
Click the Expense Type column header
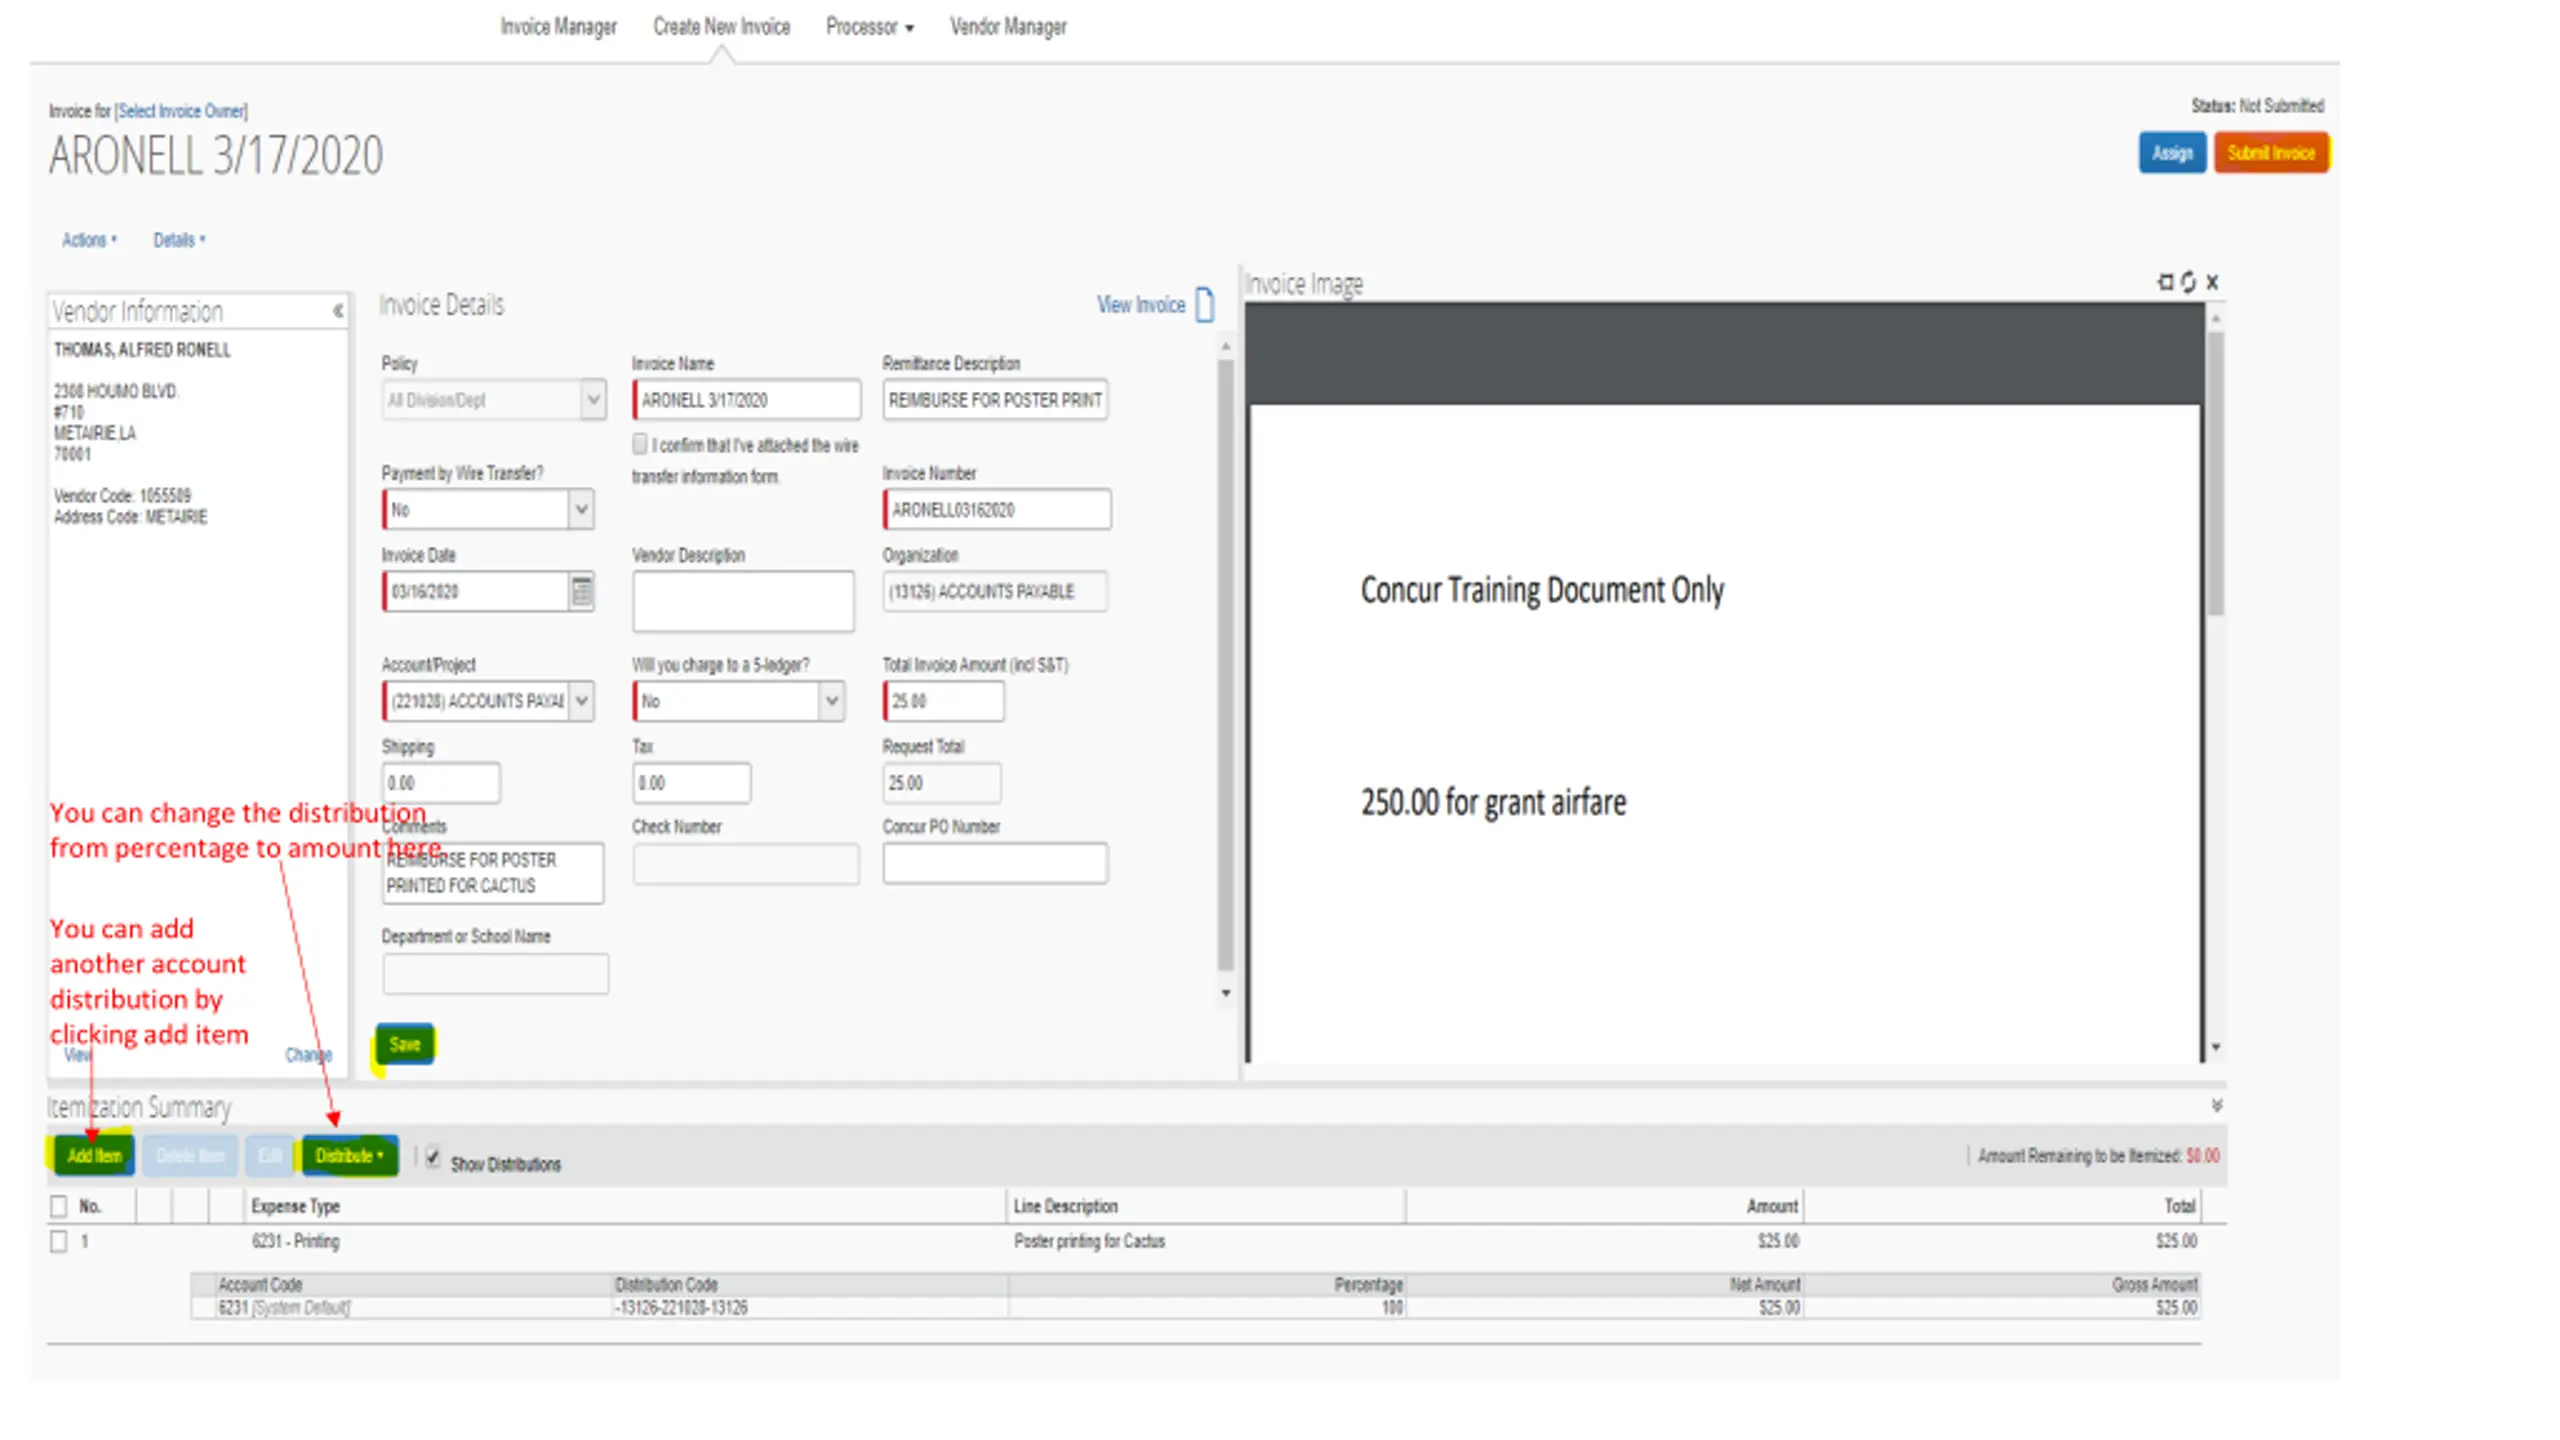(x=295, y=1206)
